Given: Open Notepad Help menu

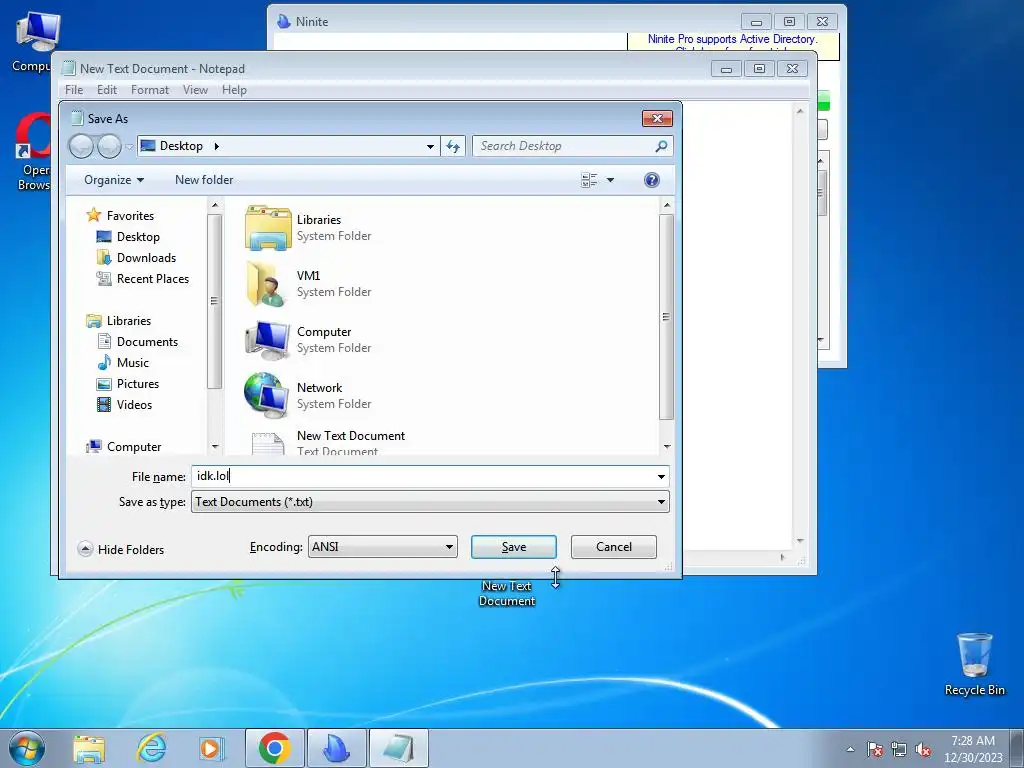Looking at the screenshot, I should 234,90.
